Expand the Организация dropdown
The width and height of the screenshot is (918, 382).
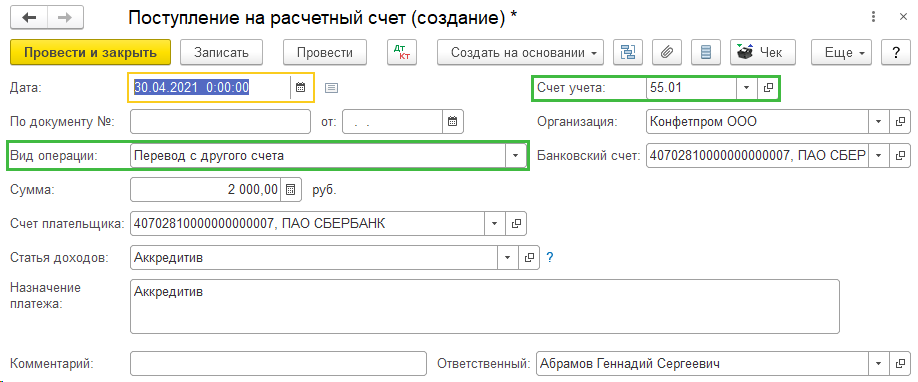click(x=878, y=122)
